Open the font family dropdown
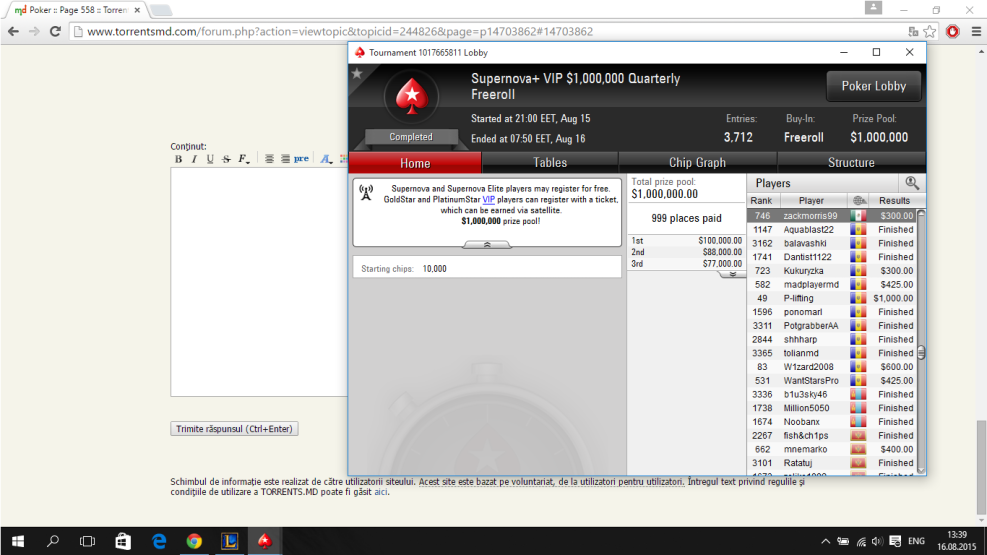 pyautogui.click(x=244, y=159)
